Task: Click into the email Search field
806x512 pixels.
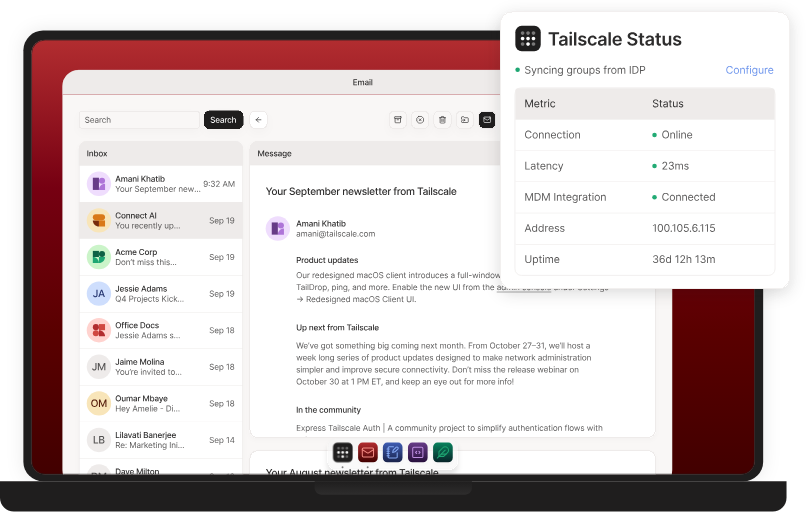Action: coord(140,120)
